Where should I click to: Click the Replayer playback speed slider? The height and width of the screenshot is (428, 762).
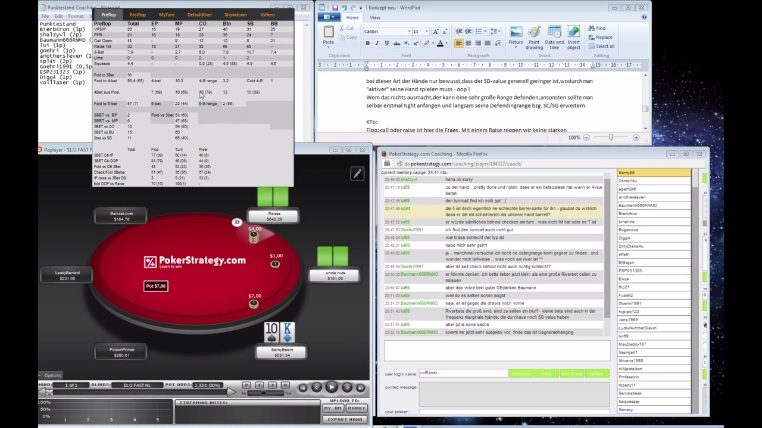[x=265, y=393]
